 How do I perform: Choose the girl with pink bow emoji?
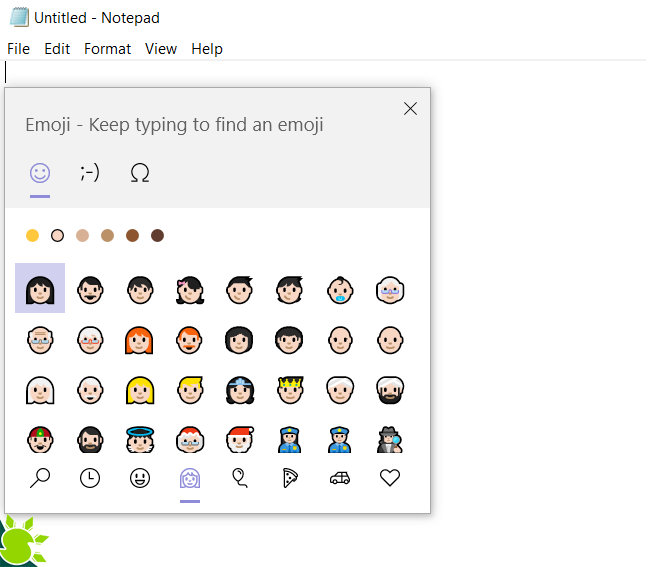coord(190,290)
